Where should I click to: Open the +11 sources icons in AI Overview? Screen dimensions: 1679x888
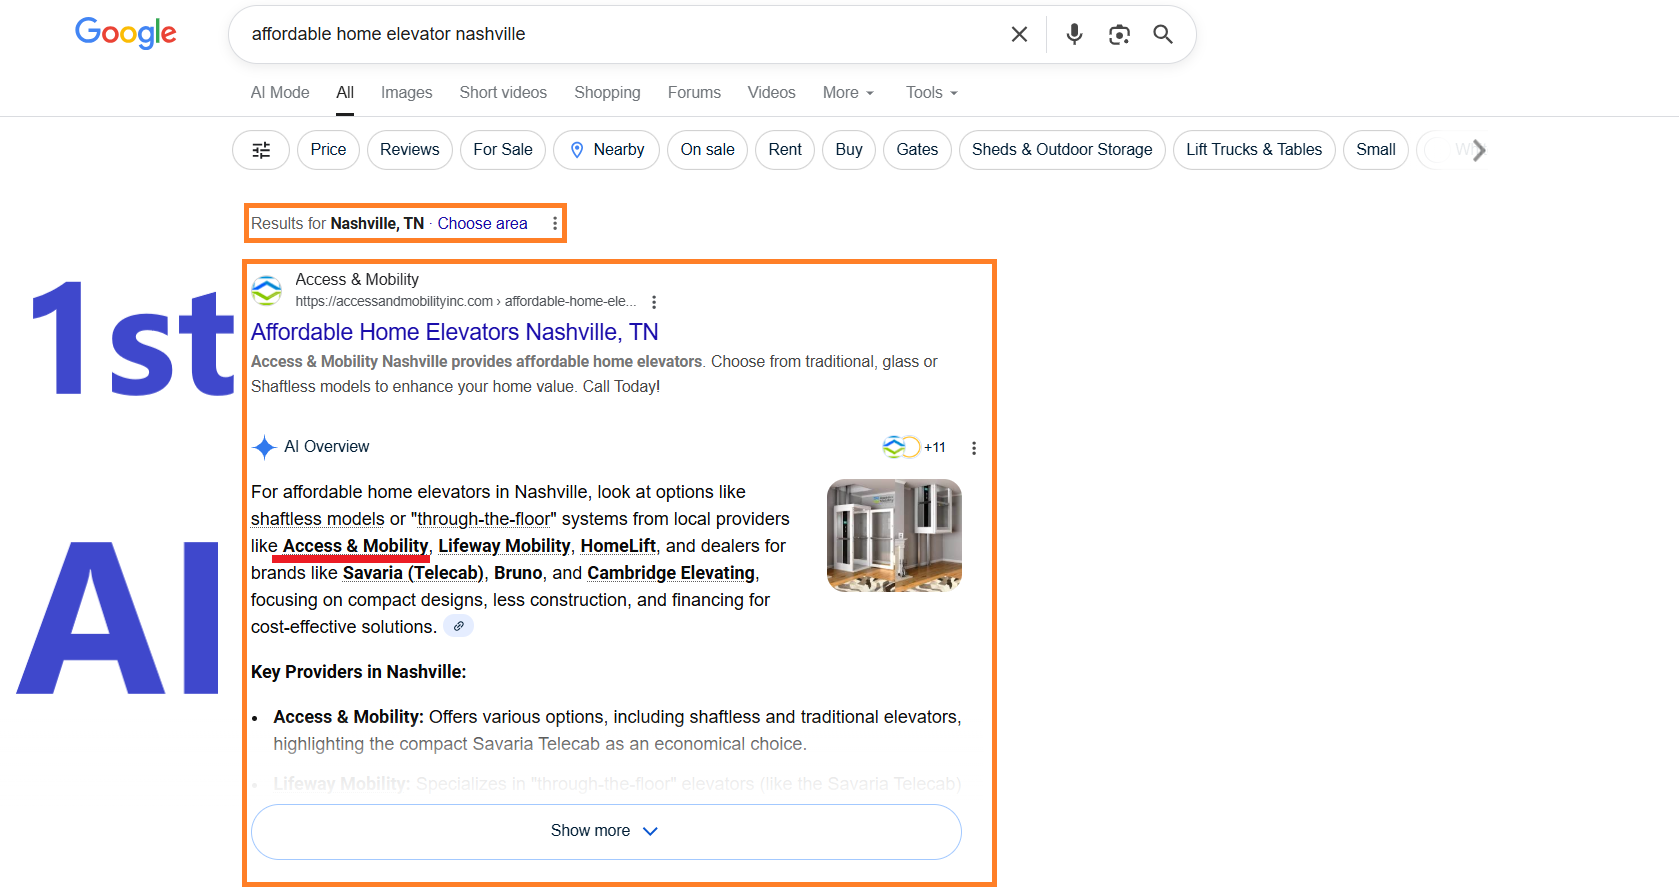point(914,447)
